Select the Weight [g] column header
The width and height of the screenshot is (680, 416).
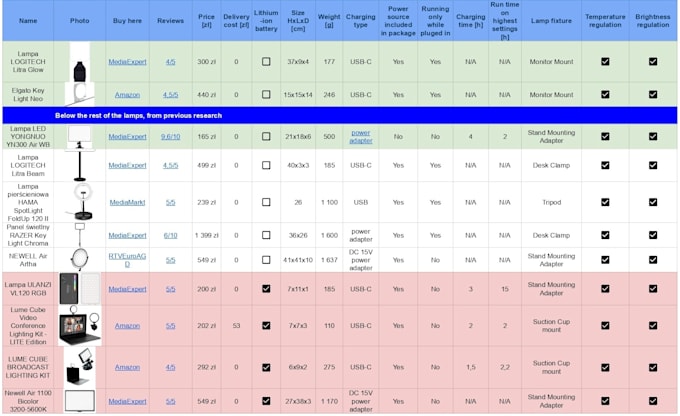[x=329, y=21]
